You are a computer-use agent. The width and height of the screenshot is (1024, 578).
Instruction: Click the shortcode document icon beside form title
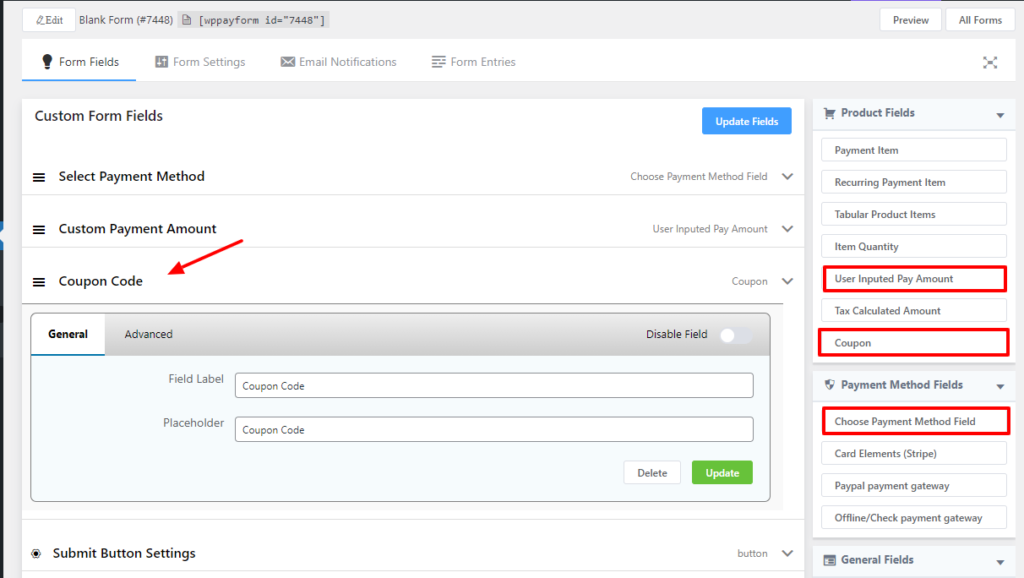click(186, 20)
